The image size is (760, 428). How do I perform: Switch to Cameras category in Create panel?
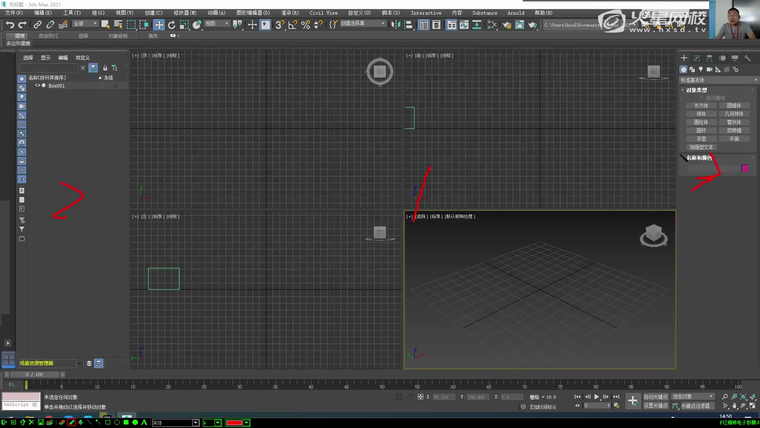[x=710, y=69]
